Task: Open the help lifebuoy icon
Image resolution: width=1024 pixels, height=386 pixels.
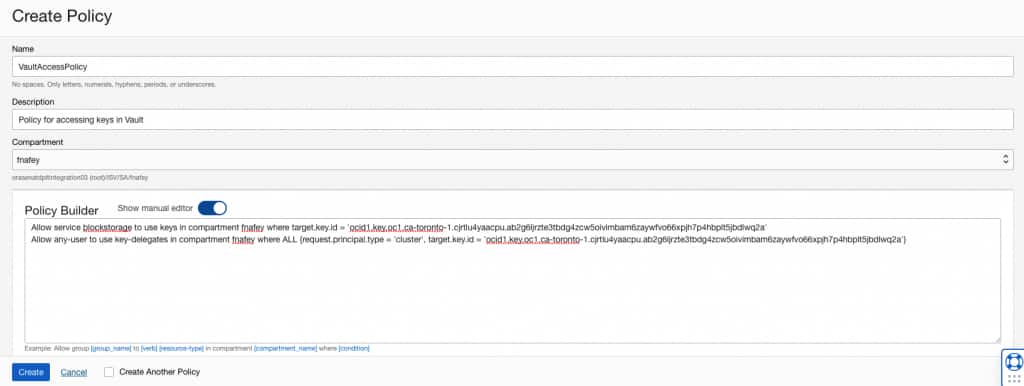Action: (x=1014, y=361)
